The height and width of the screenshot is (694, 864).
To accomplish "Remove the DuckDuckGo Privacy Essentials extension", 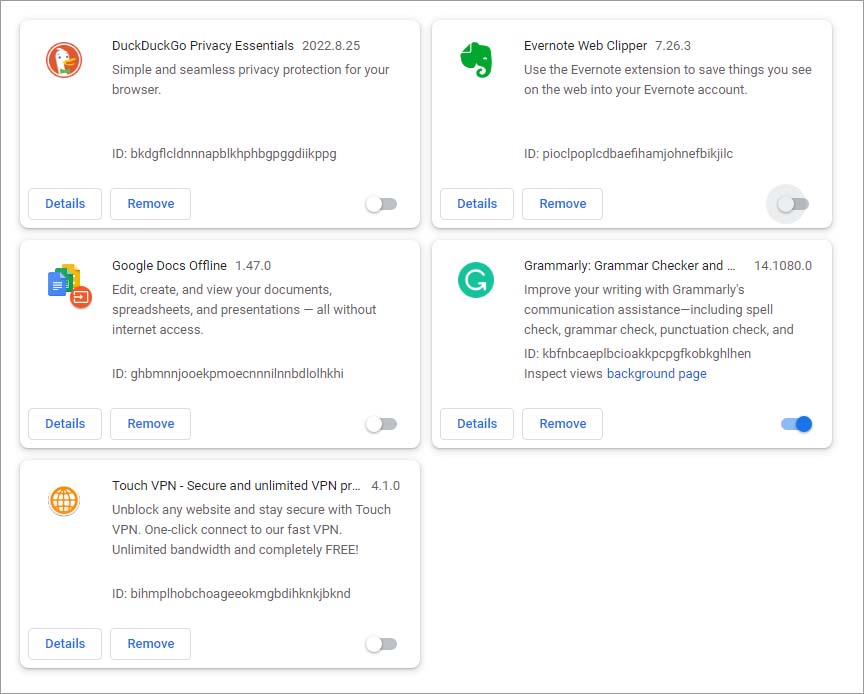I will point(151,204).
